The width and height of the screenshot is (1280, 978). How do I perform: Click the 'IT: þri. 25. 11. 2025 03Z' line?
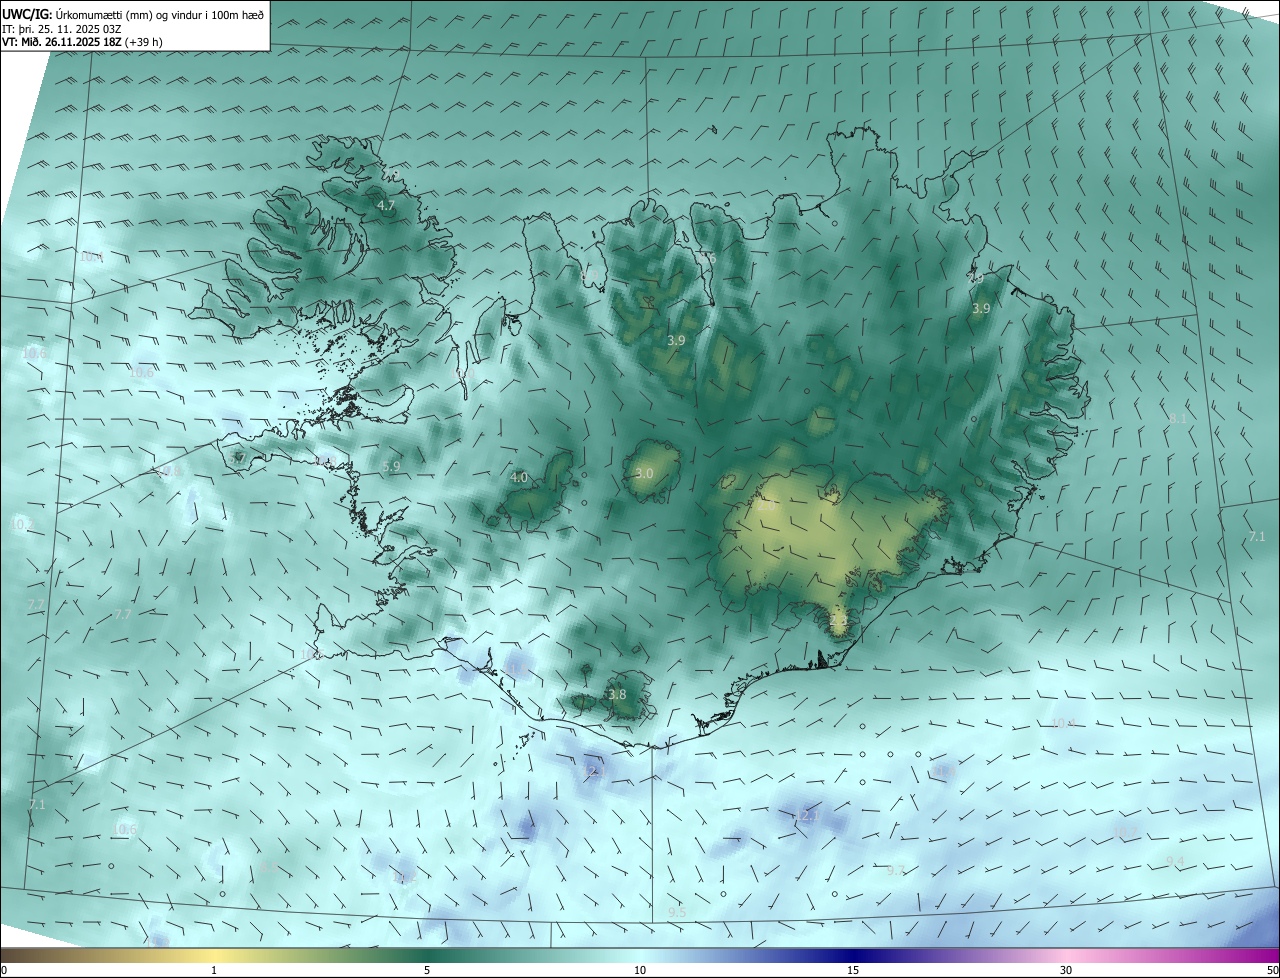click(x=62, y=29)
